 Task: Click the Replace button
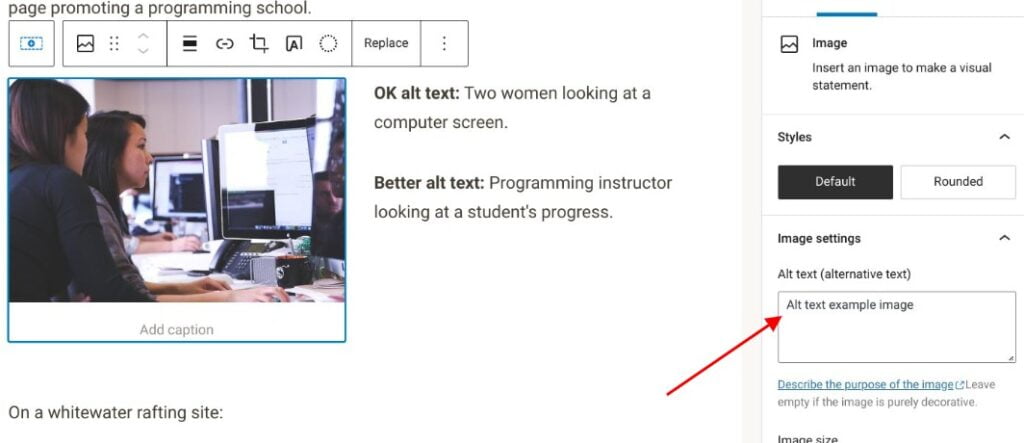(386, 43)
